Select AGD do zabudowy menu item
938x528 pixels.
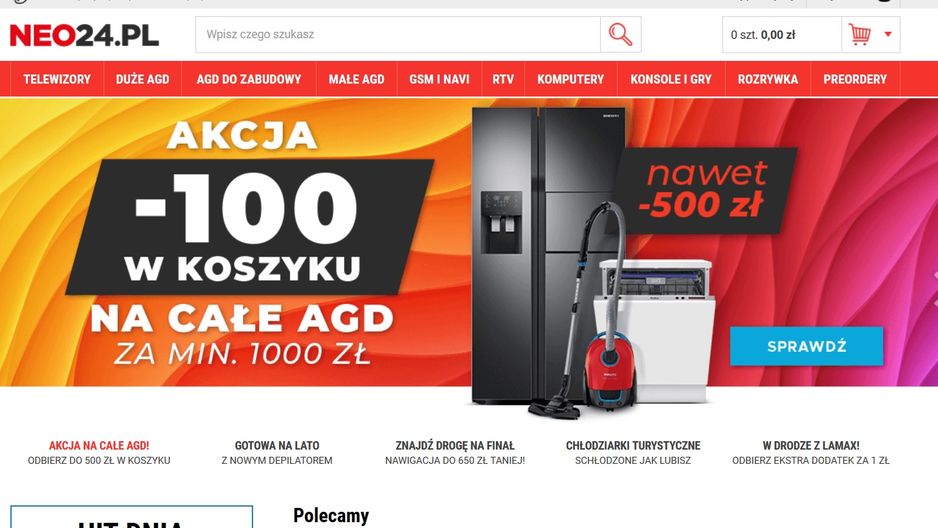coord(249,79)
